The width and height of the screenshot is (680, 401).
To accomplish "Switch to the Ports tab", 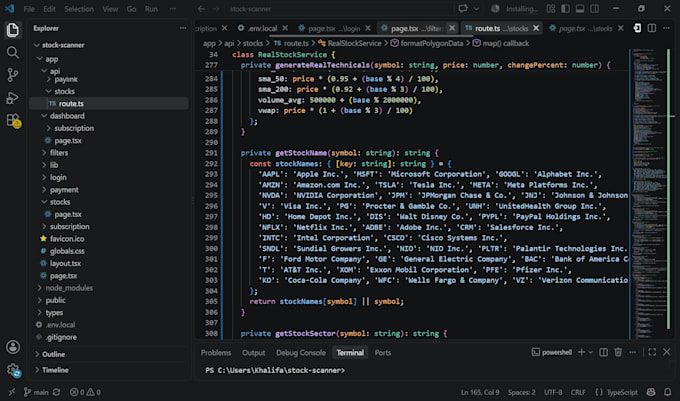I will 382,352.
